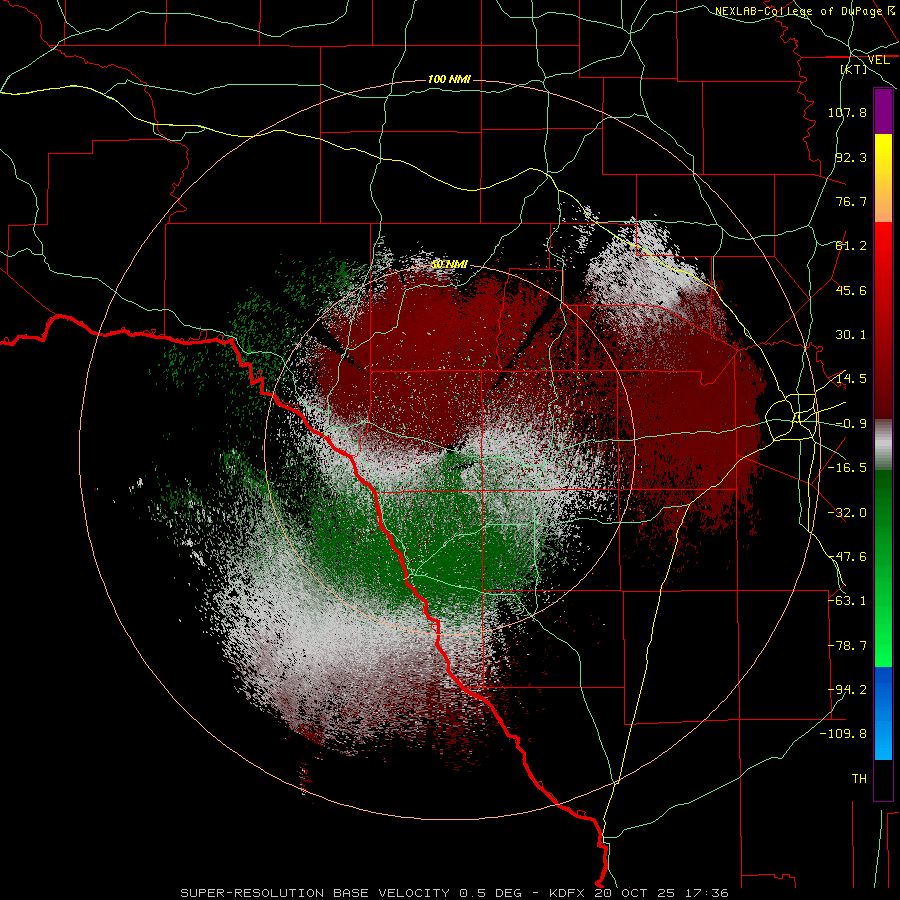Click the SUPER-RESOLUTION BASE VELOCITY caption at bottom
900x900 pixels.
point(454,893)
